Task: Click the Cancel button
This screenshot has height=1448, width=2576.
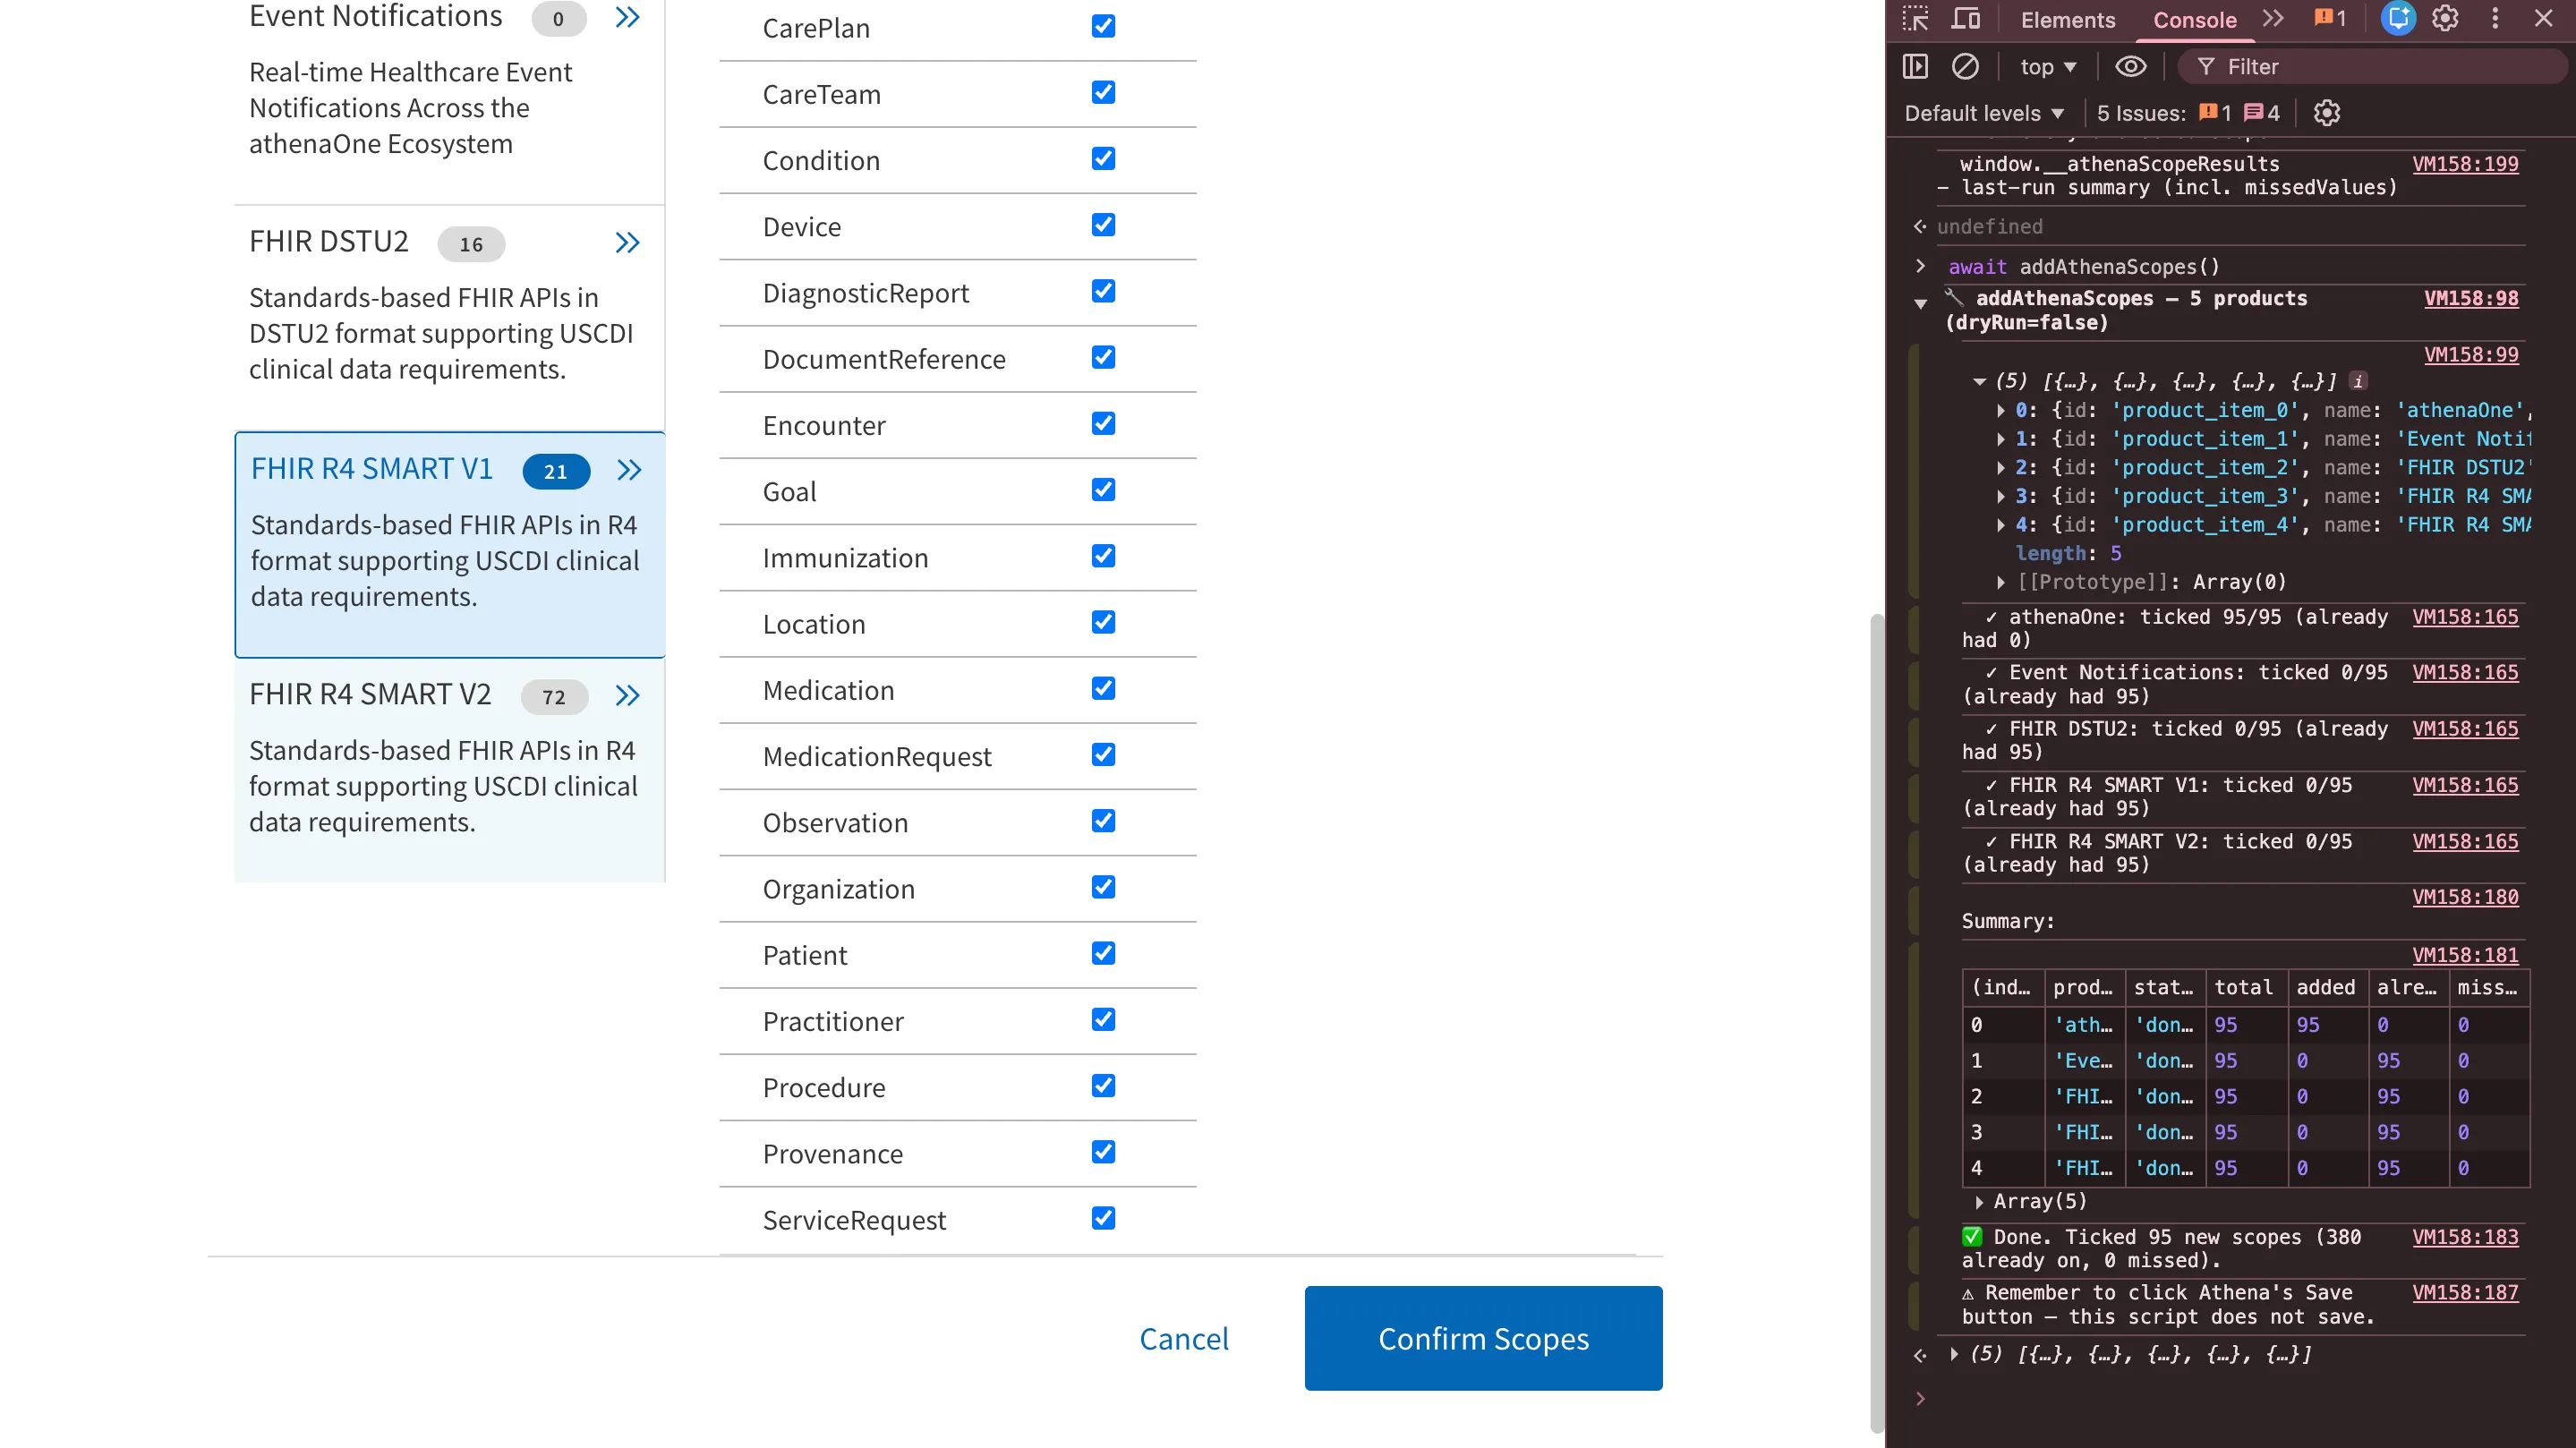Action: pos(1184,1338)
